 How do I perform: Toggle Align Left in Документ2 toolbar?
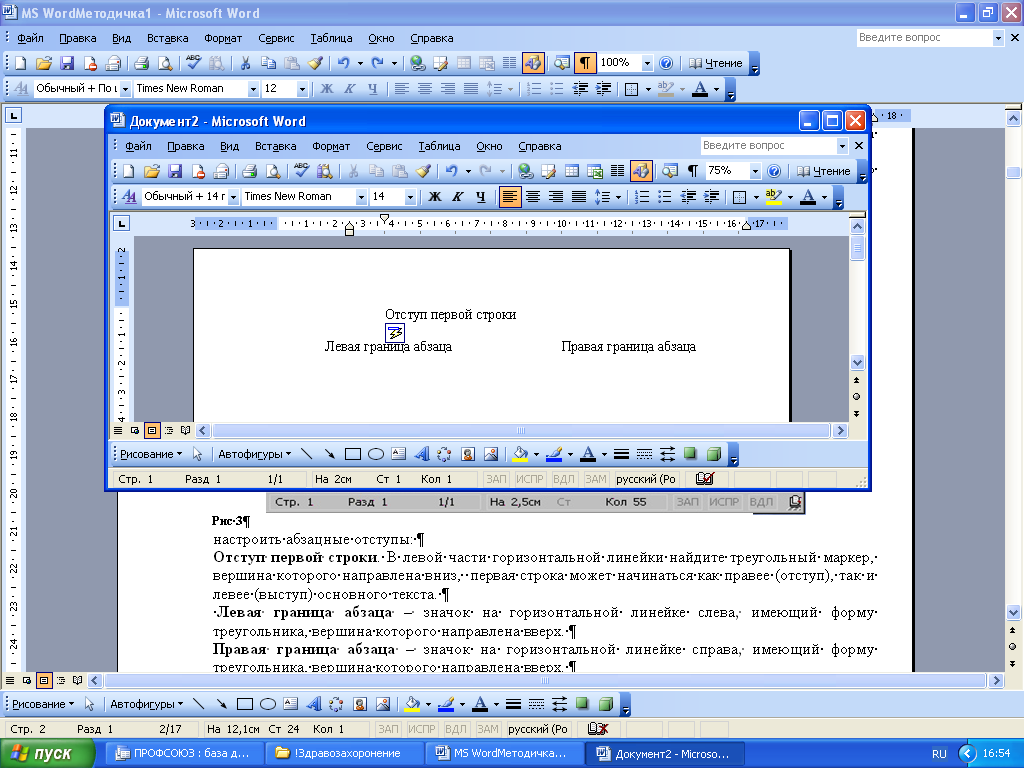point(510,196)
